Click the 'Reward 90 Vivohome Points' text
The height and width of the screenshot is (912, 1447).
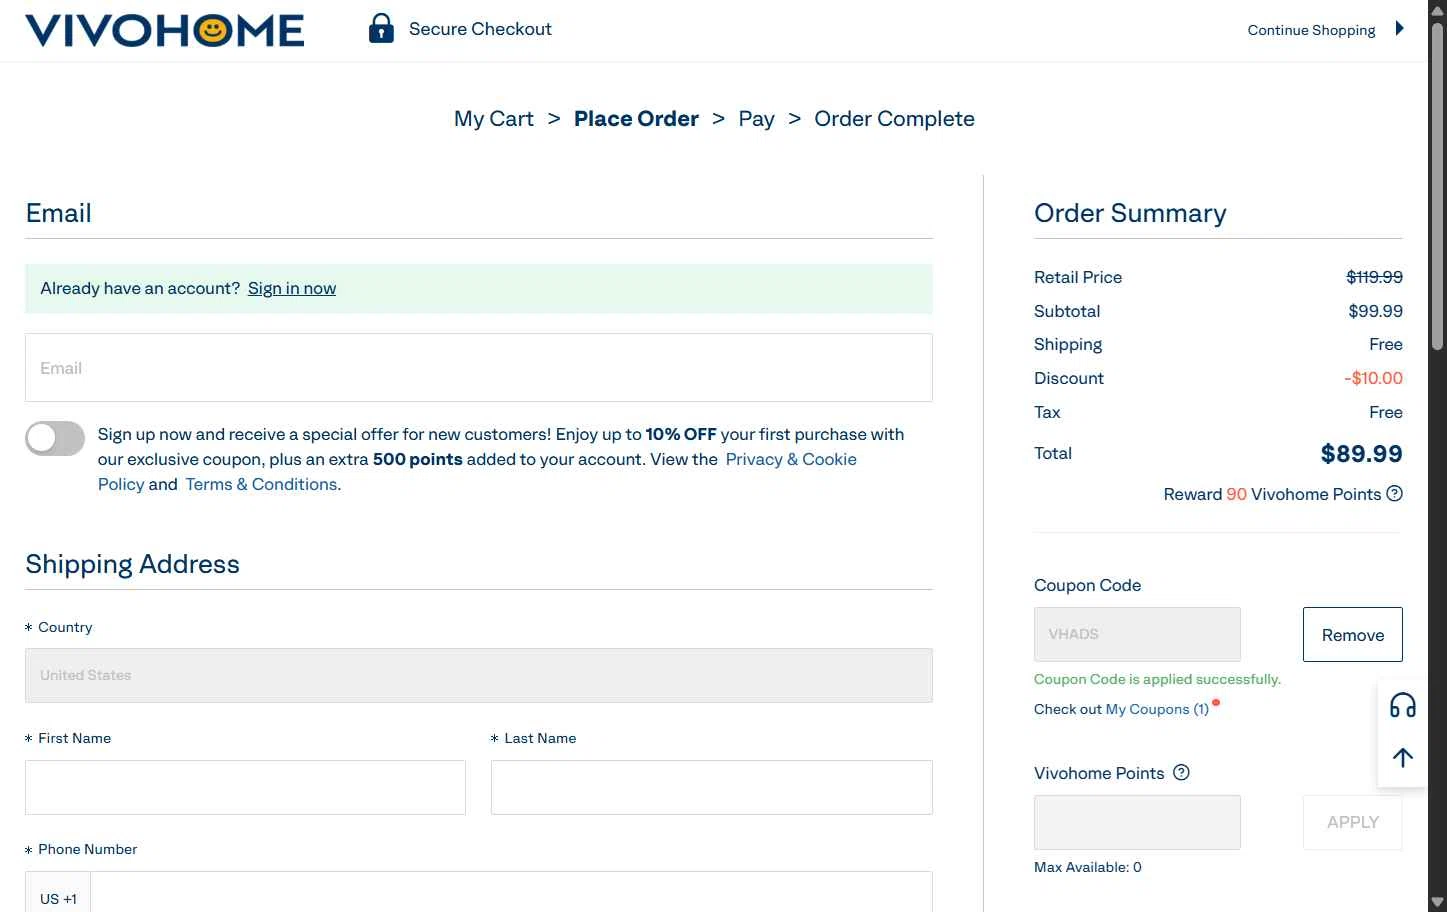click(1272, 494)
